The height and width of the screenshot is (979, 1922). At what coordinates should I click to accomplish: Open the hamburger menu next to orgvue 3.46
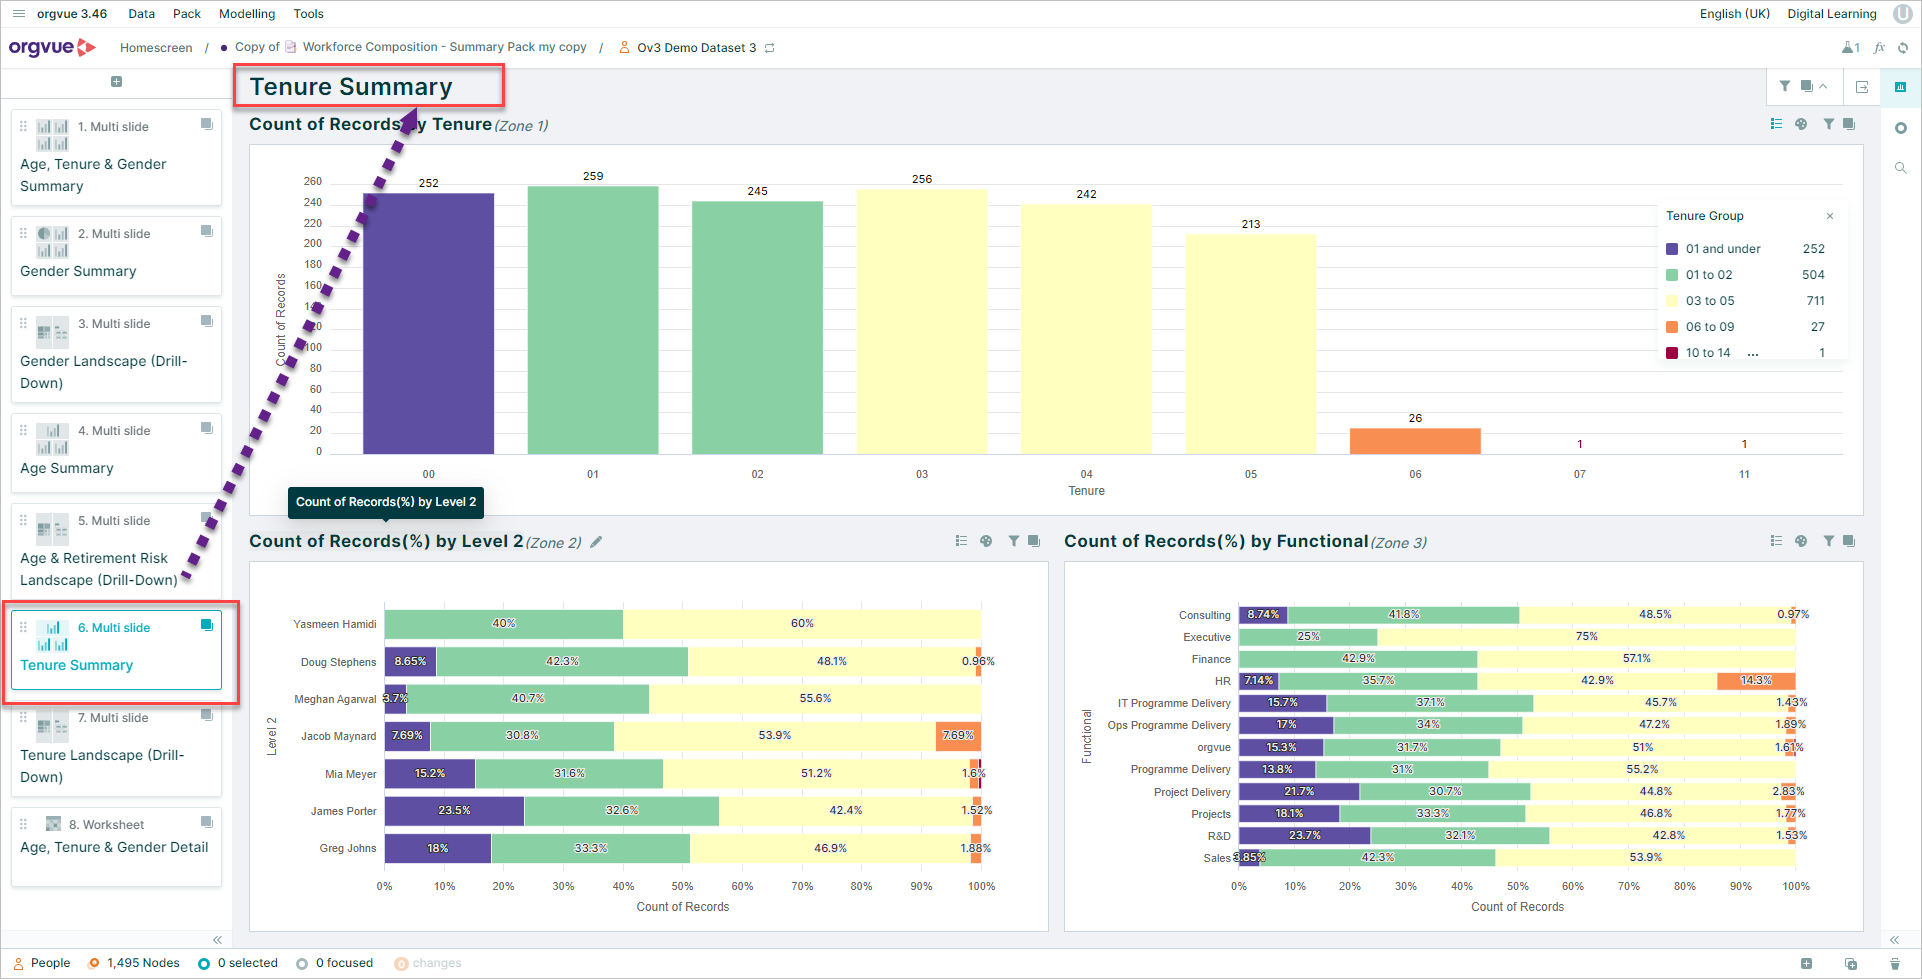[18, 14]
